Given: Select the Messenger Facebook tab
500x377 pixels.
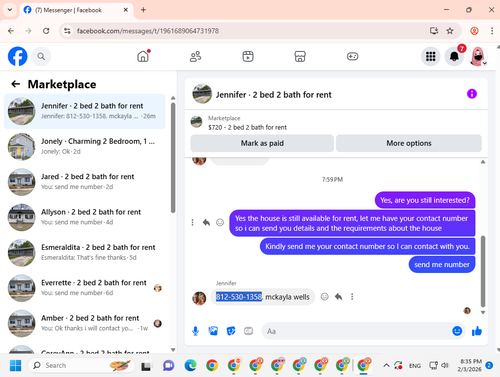Looking at the screenshot, I should (x=76, y=10).
